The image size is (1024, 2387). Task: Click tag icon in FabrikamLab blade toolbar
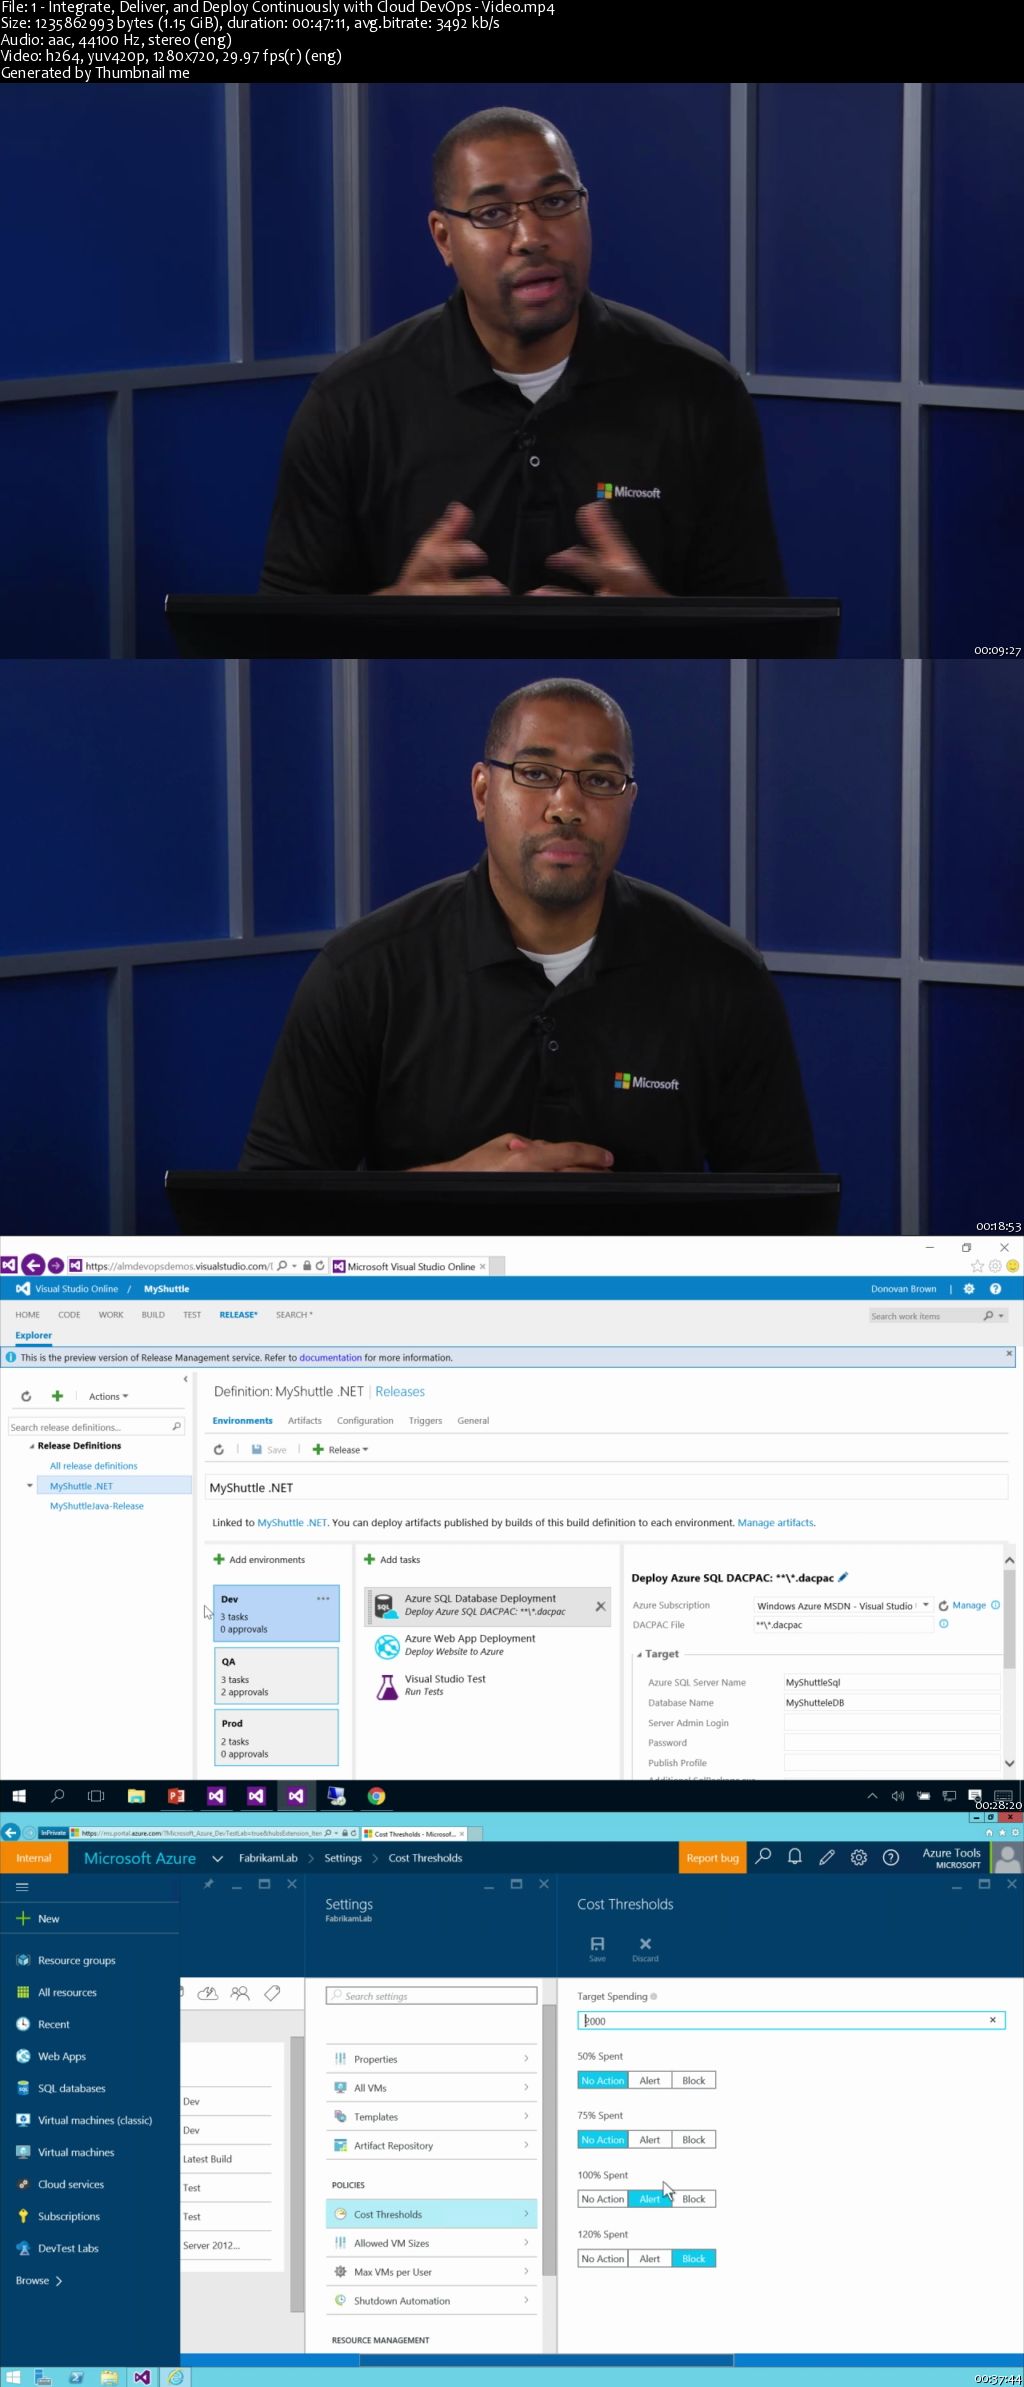click(272, 1993)
